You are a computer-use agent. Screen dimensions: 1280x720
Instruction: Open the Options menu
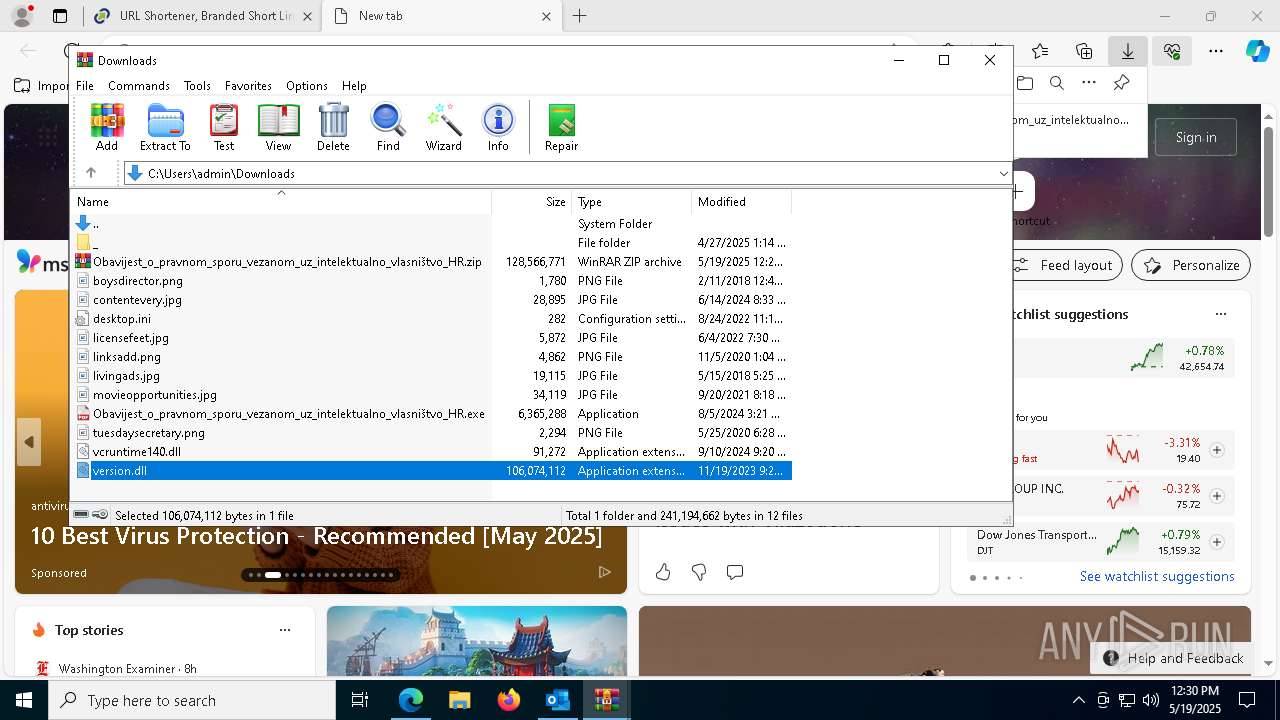tap(307, 86)
